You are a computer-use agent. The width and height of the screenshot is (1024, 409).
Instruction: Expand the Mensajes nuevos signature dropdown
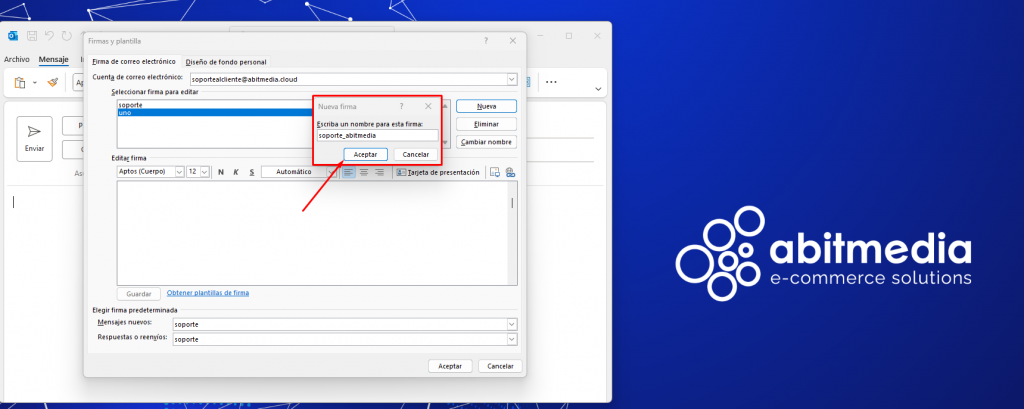pos(512,324)
